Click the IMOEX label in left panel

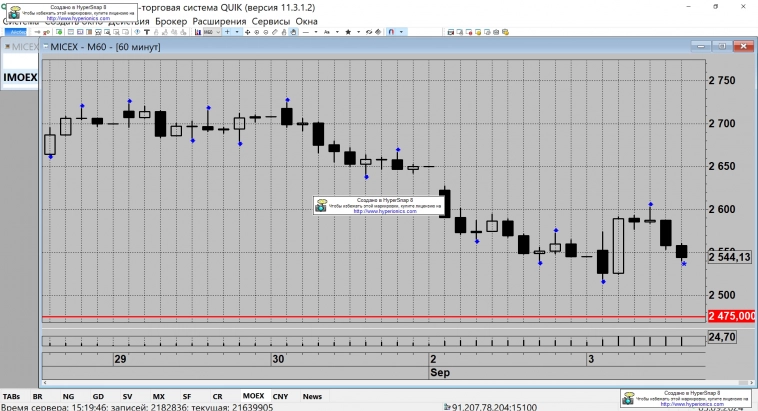click(20, 77)
